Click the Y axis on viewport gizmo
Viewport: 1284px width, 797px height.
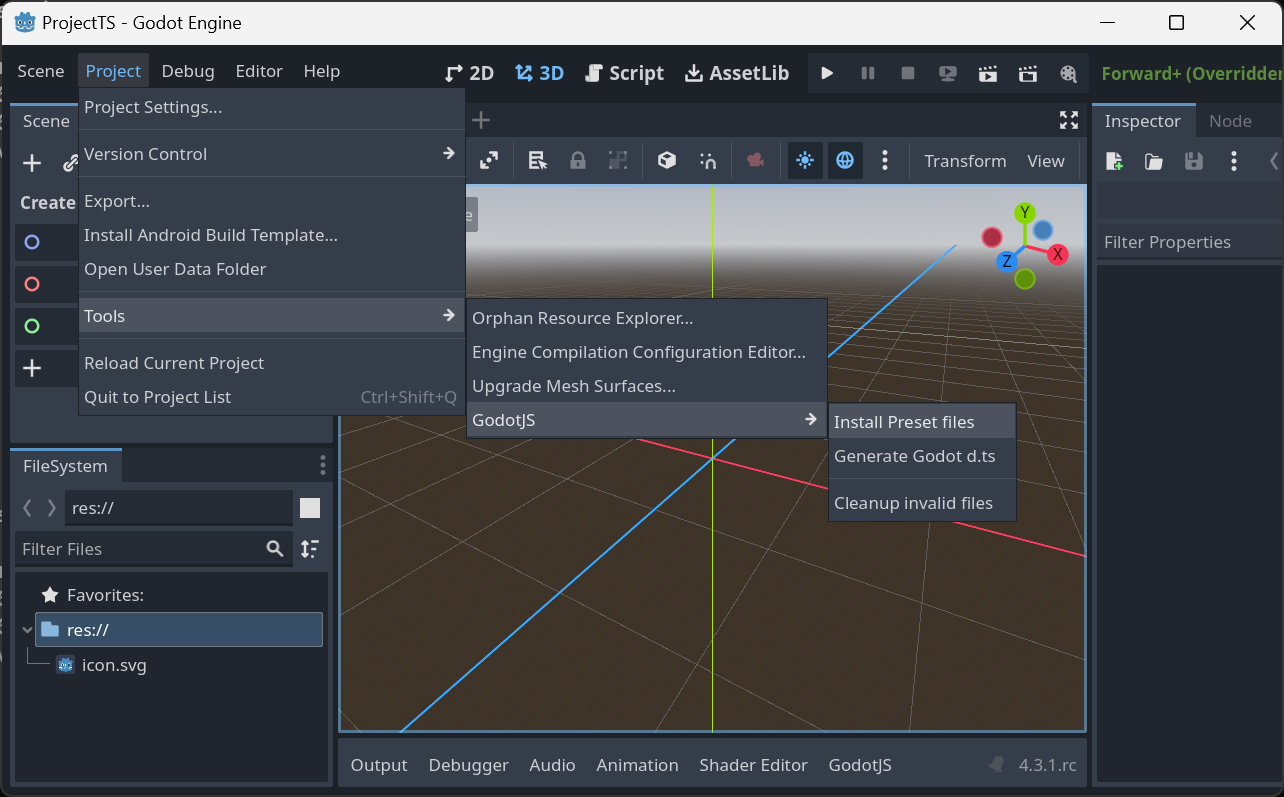[1024, 212]
